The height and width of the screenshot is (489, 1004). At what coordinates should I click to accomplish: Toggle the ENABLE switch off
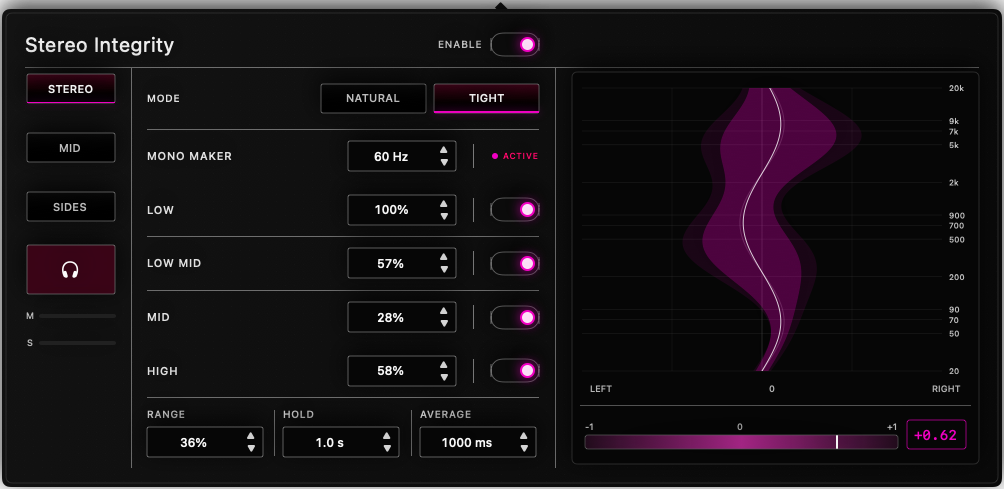tap(515, 45)
